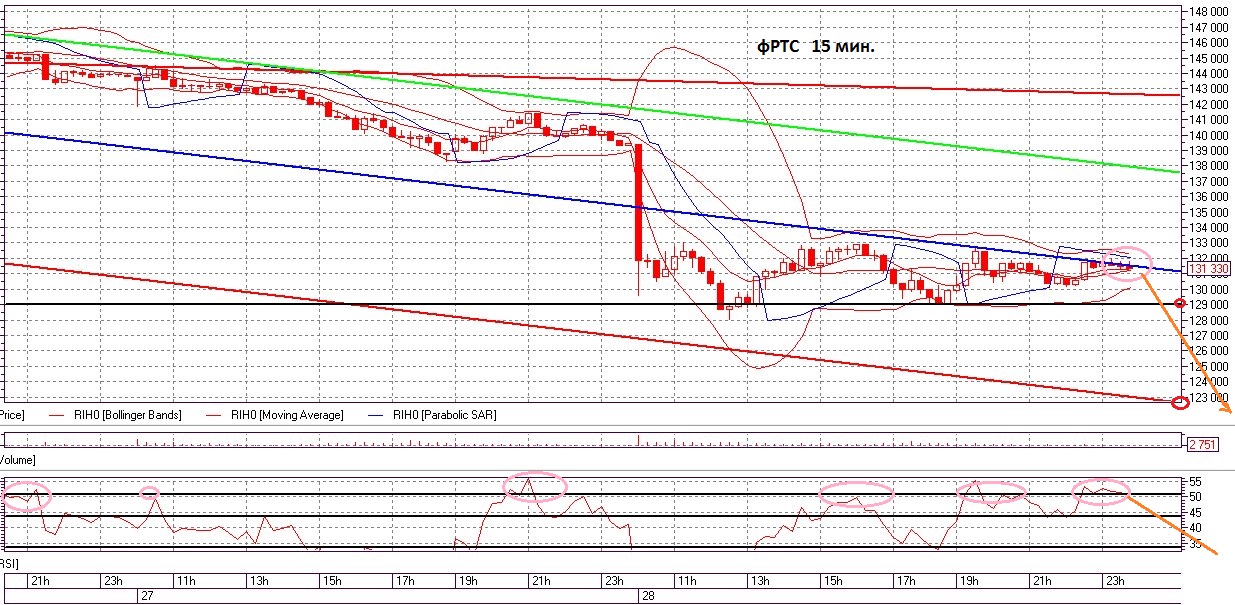This screenshot has height=605, width=1235.
Task: Click the current price tag 131 330
Action: (1208, 269)
